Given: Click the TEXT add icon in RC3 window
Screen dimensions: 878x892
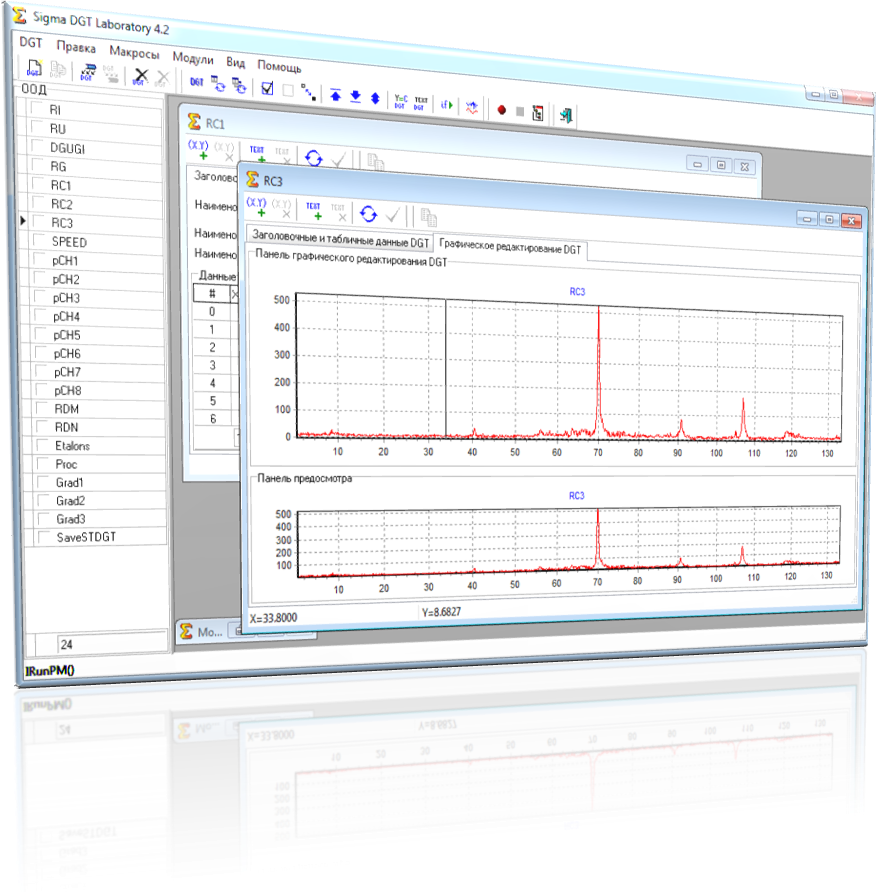Looking at the screenshot, I should click(314, 210).
